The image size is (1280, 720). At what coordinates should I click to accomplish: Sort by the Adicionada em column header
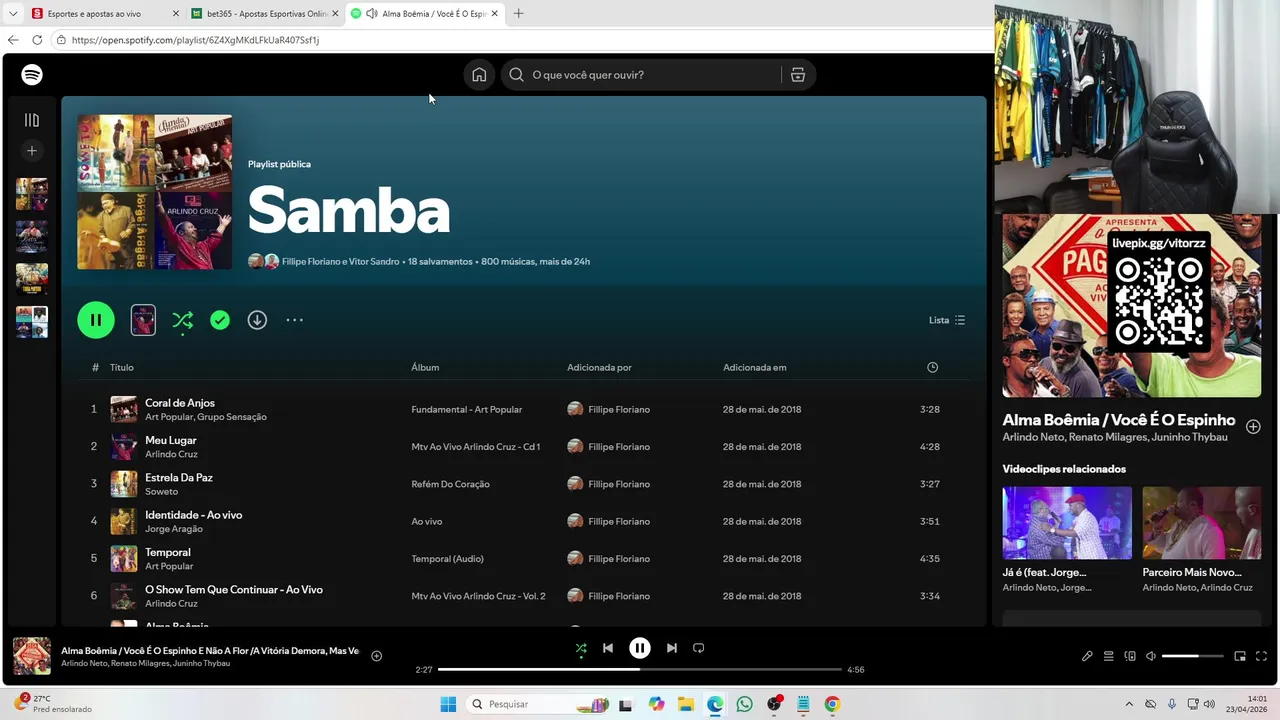[x=755, y=367]
